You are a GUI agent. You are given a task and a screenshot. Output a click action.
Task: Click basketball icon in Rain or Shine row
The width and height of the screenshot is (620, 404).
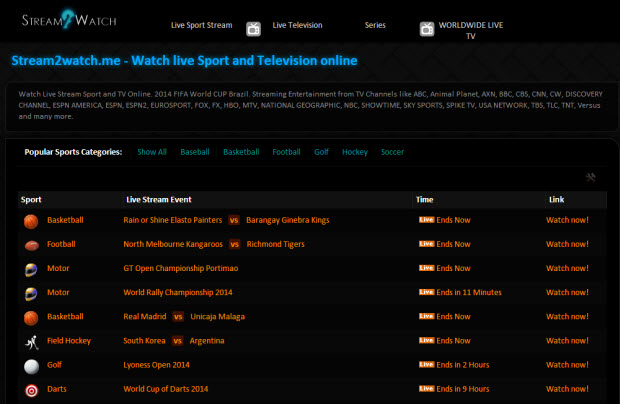(x=31, y=221)
